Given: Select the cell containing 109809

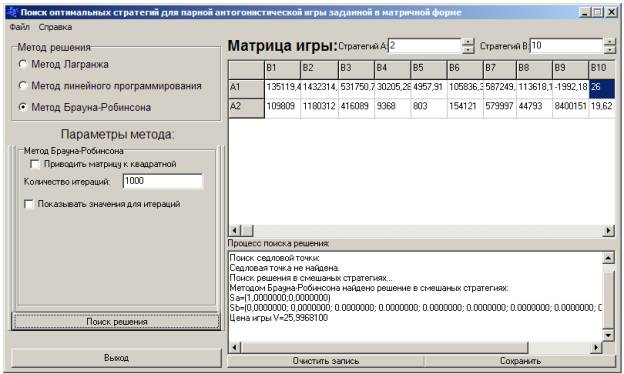Looking at the screenshot, I should pos(283,108).
